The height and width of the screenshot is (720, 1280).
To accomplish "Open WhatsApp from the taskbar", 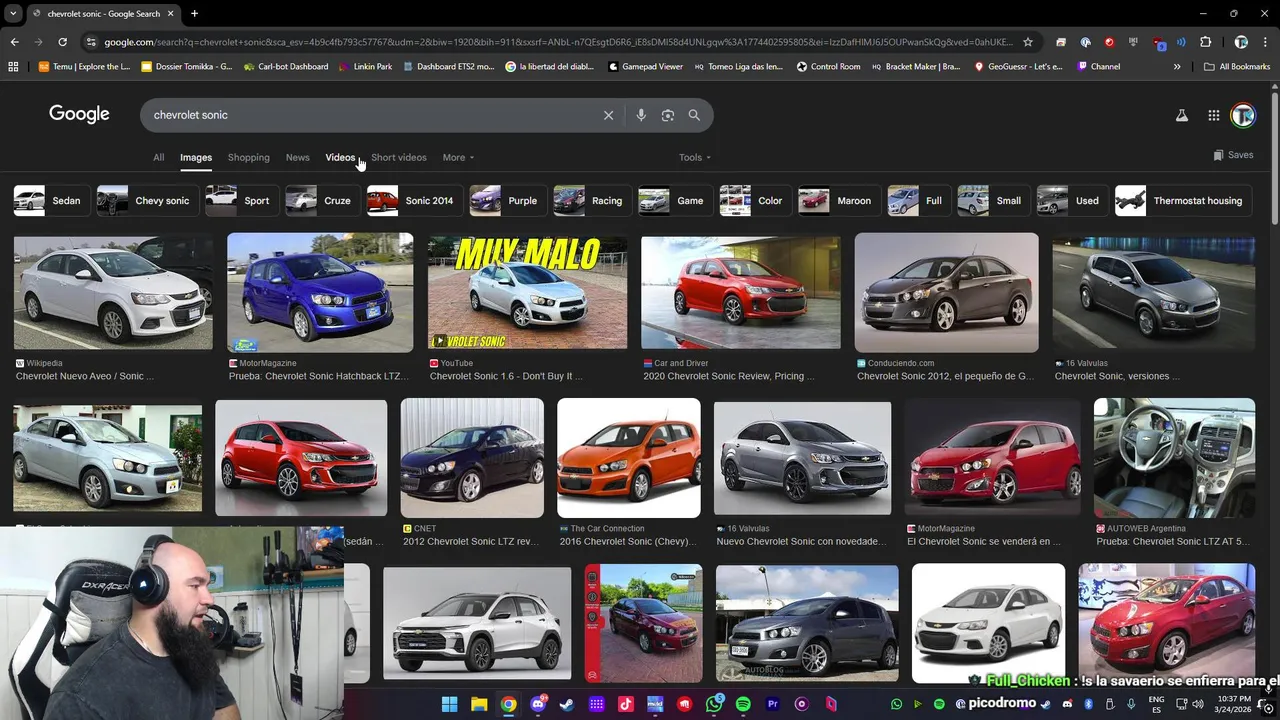I will (x=714, y=704).
